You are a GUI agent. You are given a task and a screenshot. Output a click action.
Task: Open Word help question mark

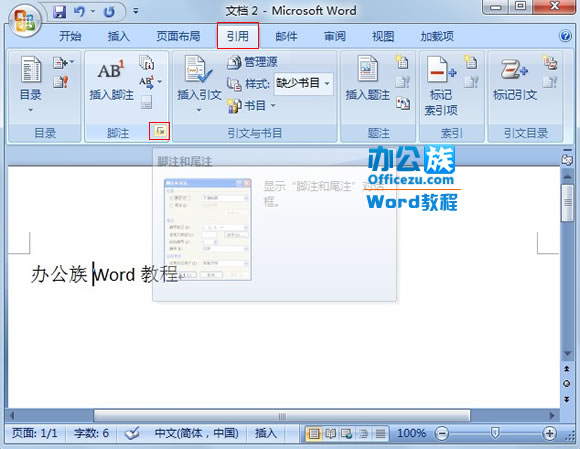tap(565, 36)
